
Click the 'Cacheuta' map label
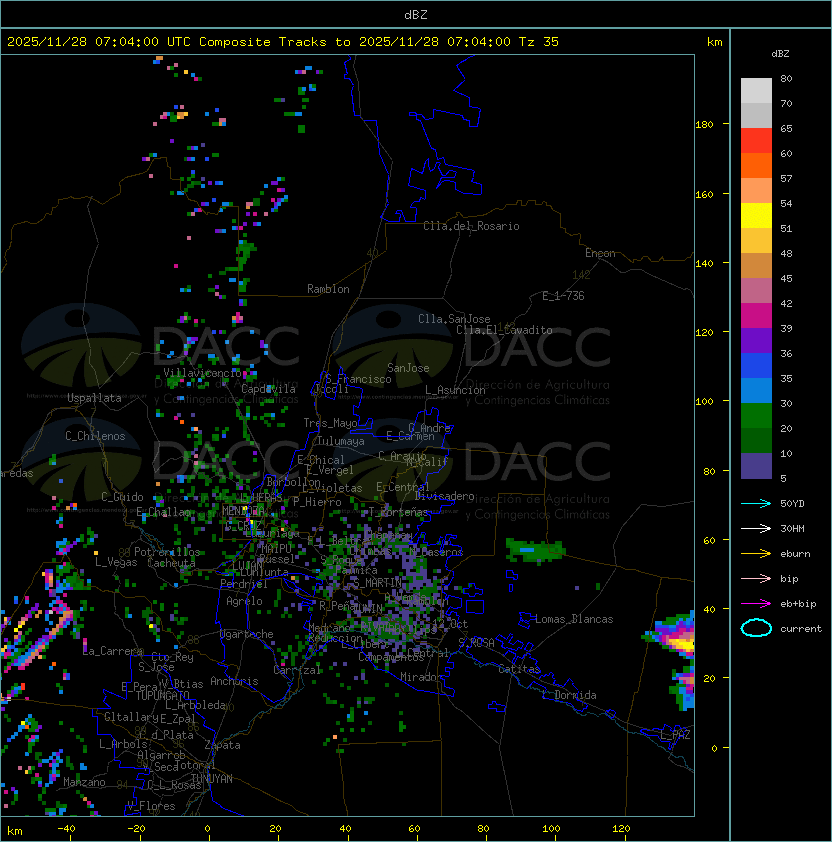(171, 563)
